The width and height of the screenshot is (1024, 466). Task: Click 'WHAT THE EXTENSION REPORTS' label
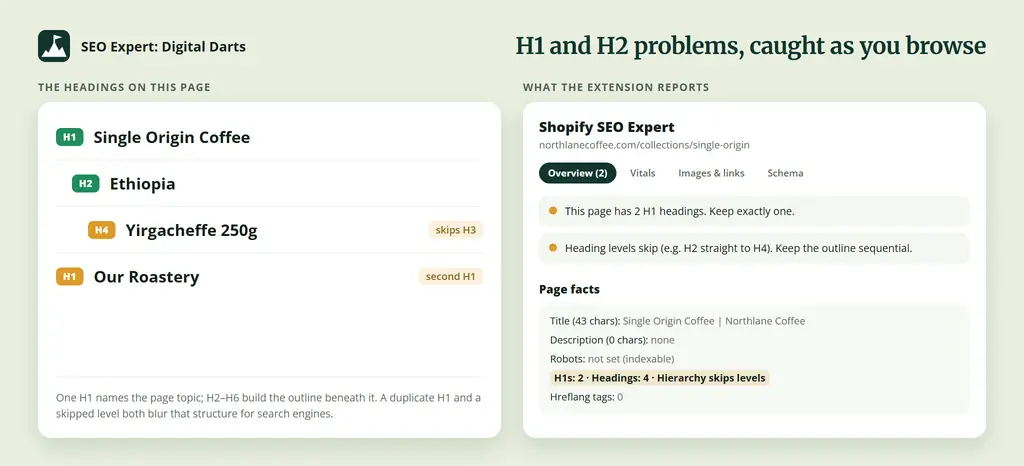(616, 87)
